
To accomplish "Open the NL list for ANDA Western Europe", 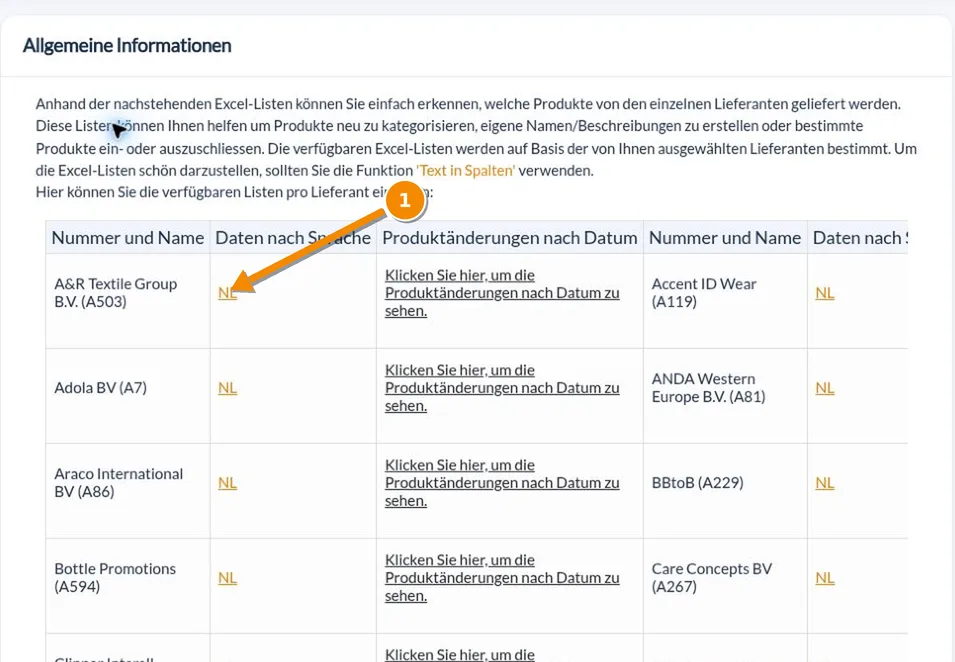I will click(825, 388).
